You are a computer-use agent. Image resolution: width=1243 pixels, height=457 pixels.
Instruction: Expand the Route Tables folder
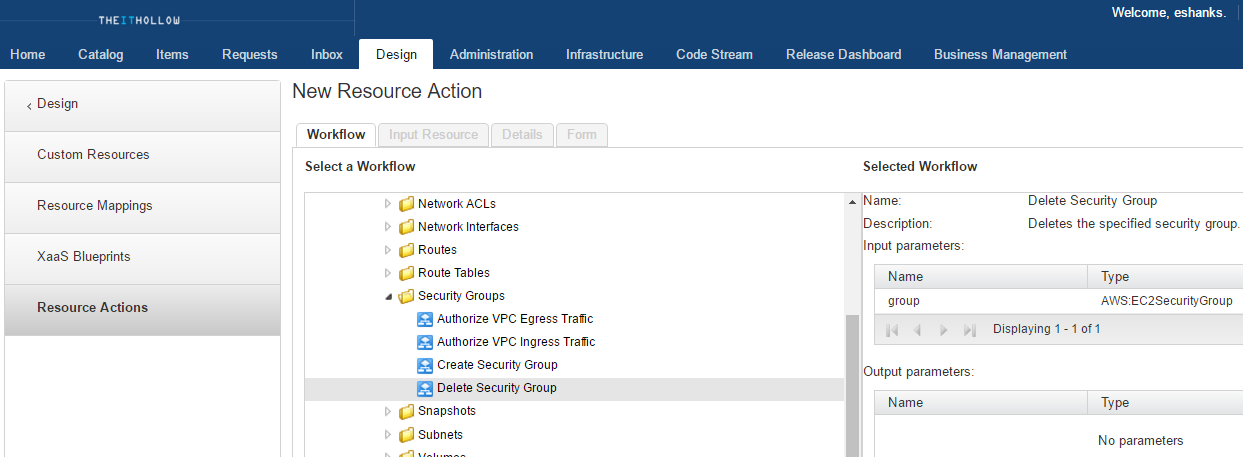[x=389, y=273]
